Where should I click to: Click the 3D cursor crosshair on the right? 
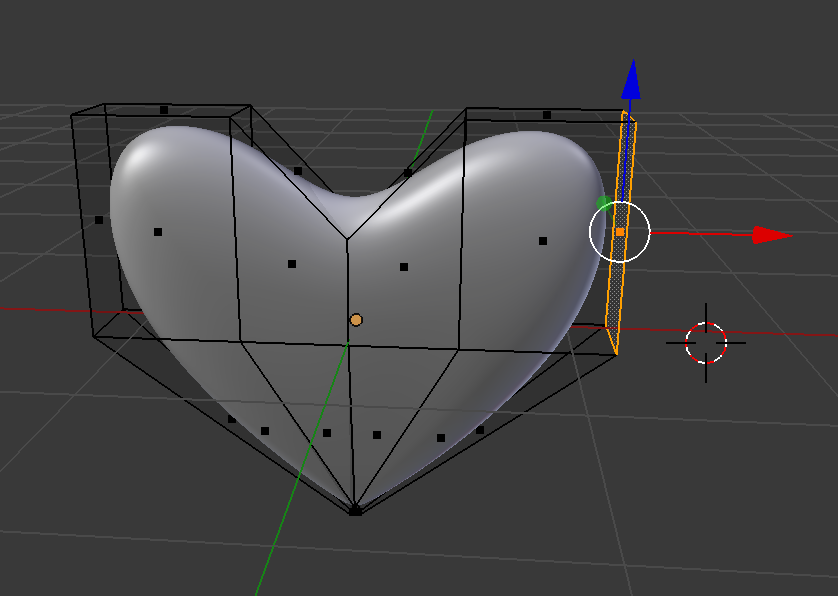click(706, 341)
